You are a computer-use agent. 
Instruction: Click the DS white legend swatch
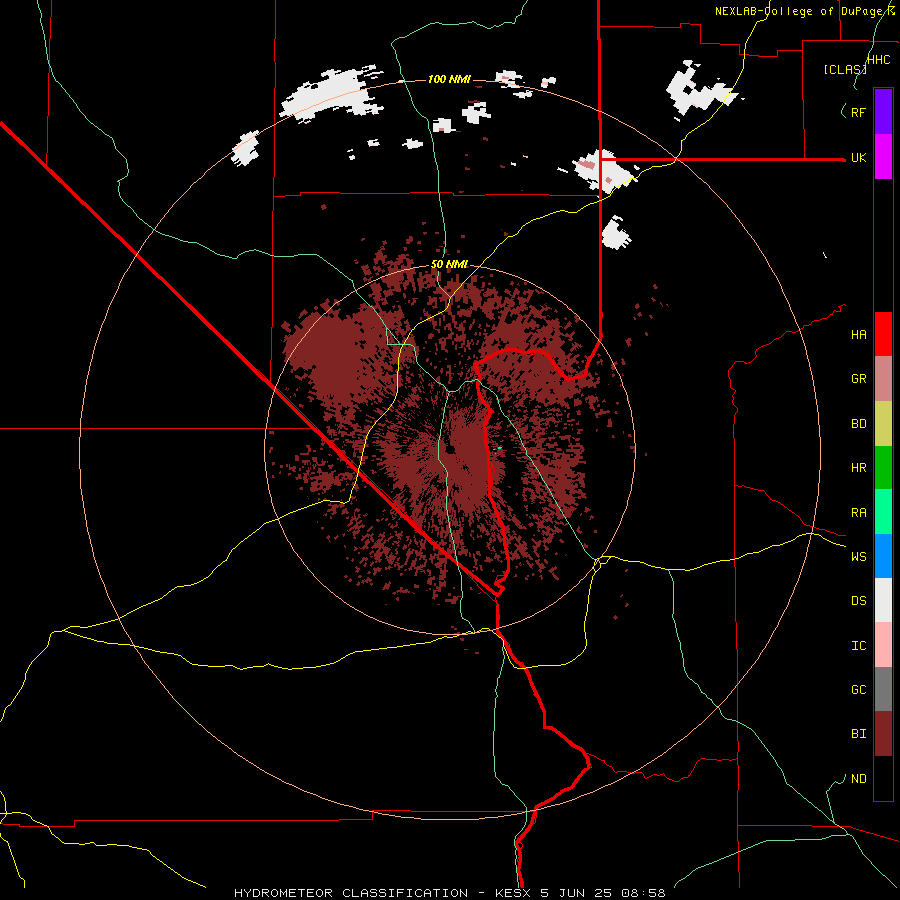[883, 600]
